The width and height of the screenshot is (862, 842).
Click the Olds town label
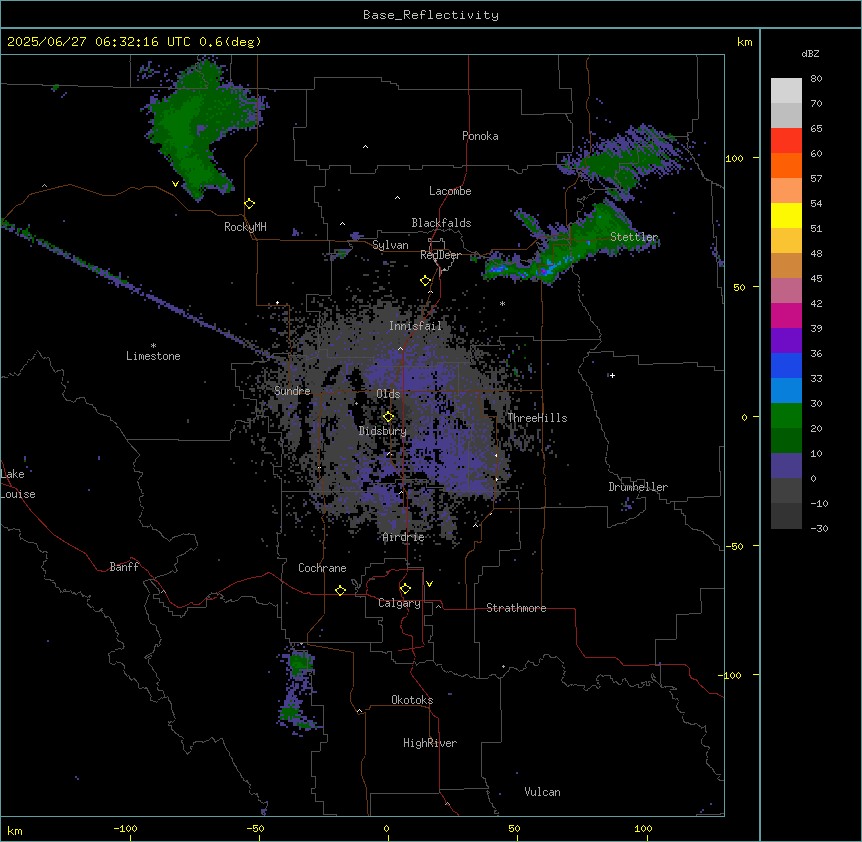pos(388,394)
